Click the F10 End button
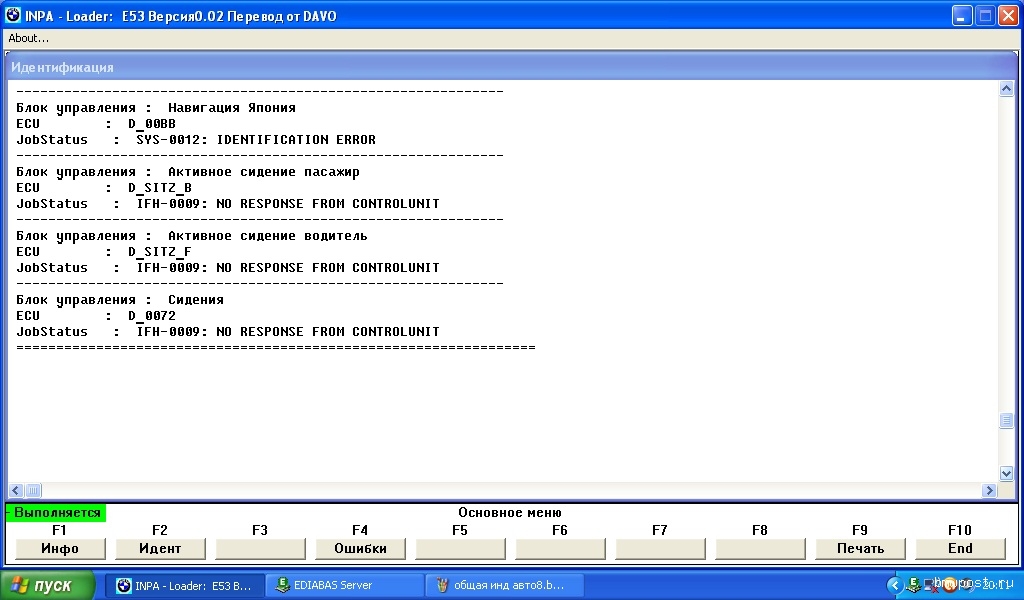Viewport: 1024px width, 600px height. (960, 548)
